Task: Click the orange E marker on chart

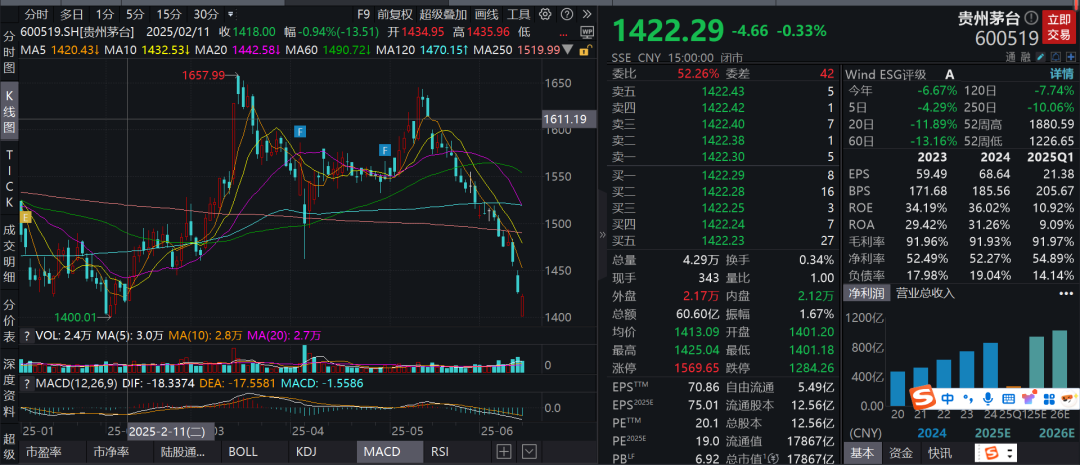Action: pos(26,217)
